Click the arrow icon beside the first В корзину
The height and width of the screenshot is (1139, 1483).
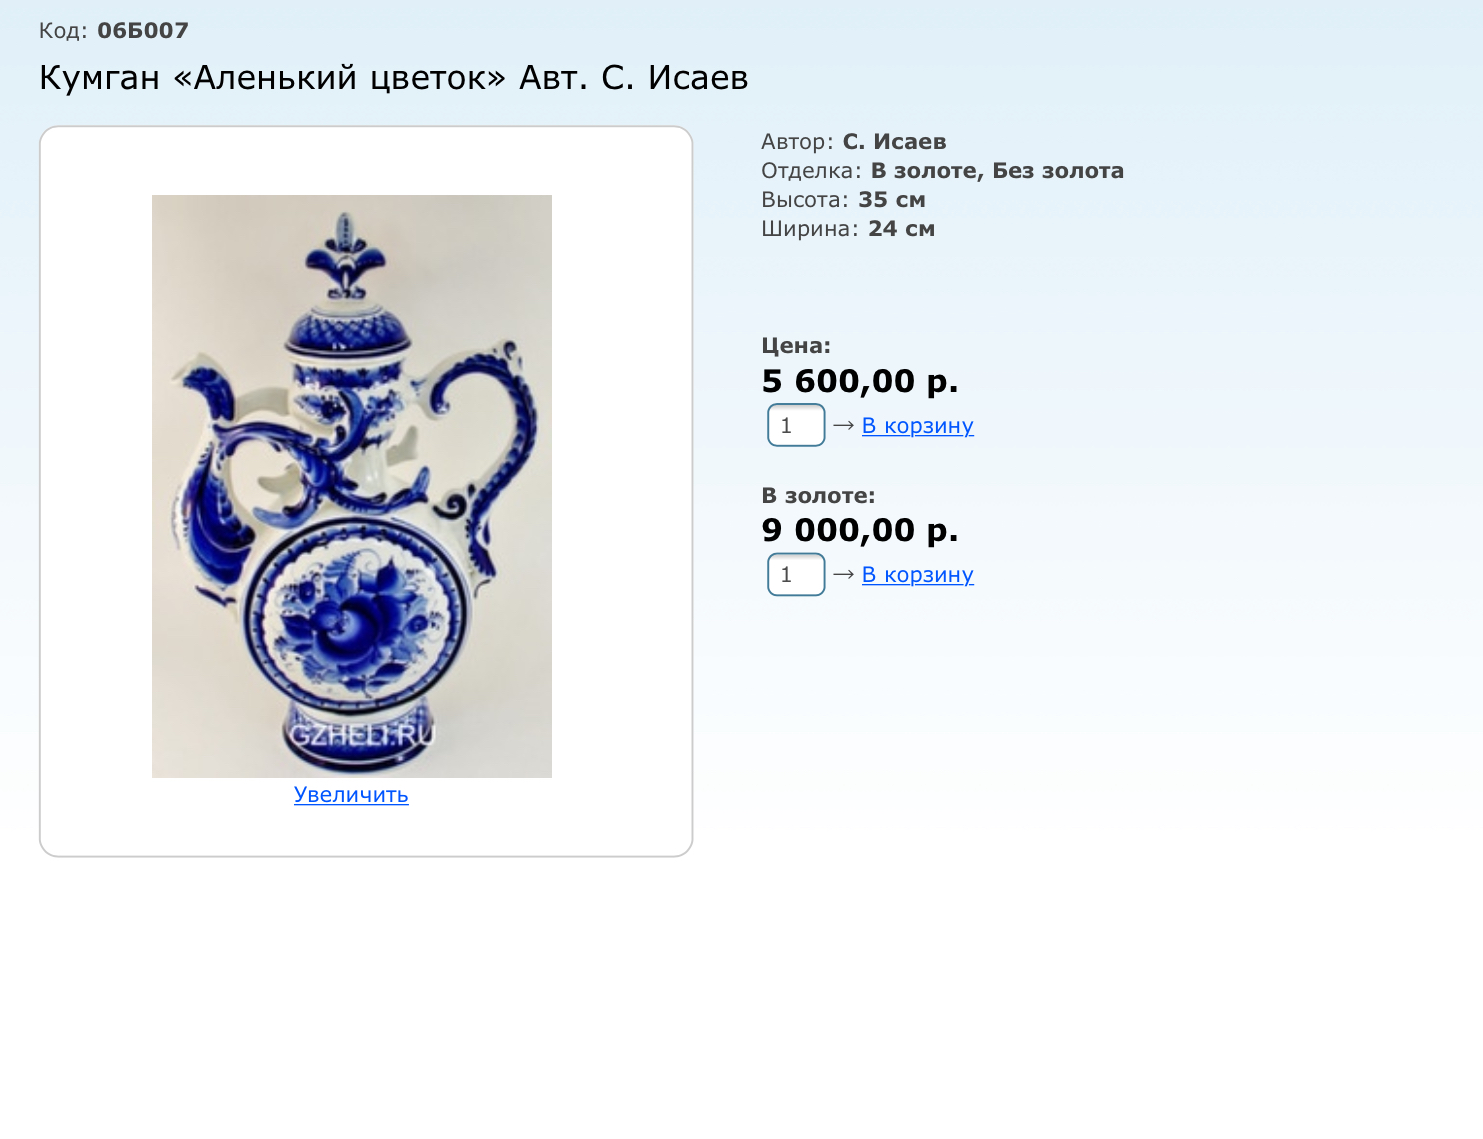(844, 425)
